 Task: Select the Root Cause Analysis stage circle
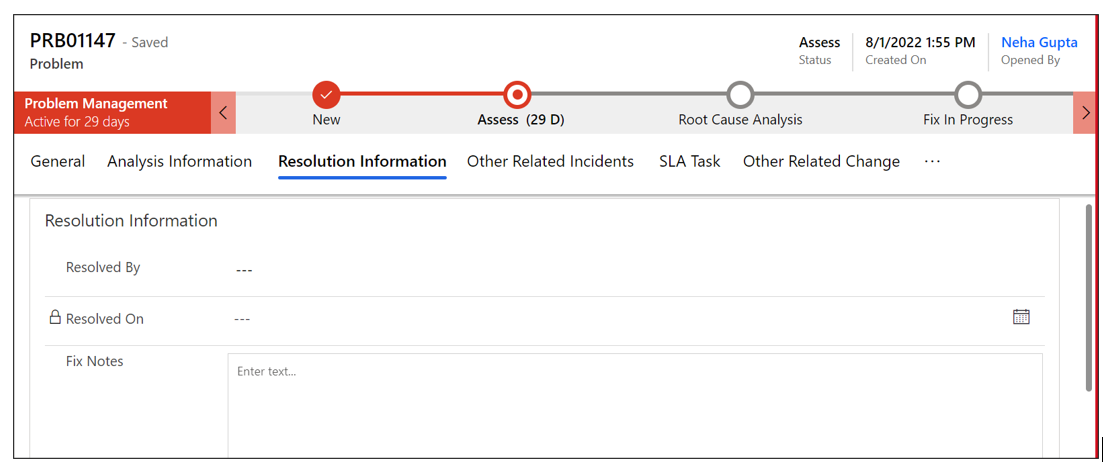click(x=740, y=94)
